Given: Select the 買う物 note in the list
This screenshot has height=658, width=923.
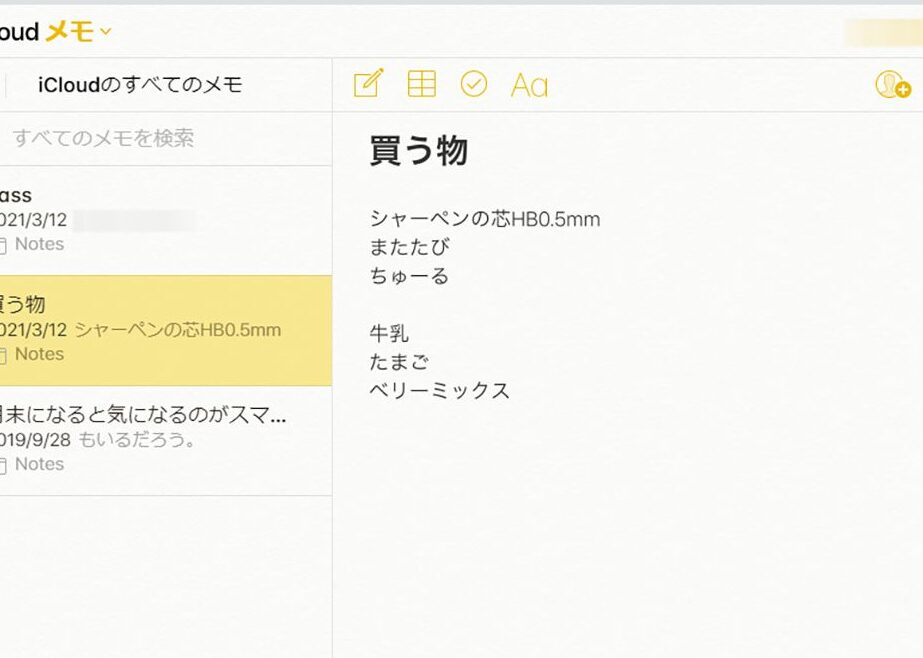Looking at the screenshot, I should tap(150, 305).
